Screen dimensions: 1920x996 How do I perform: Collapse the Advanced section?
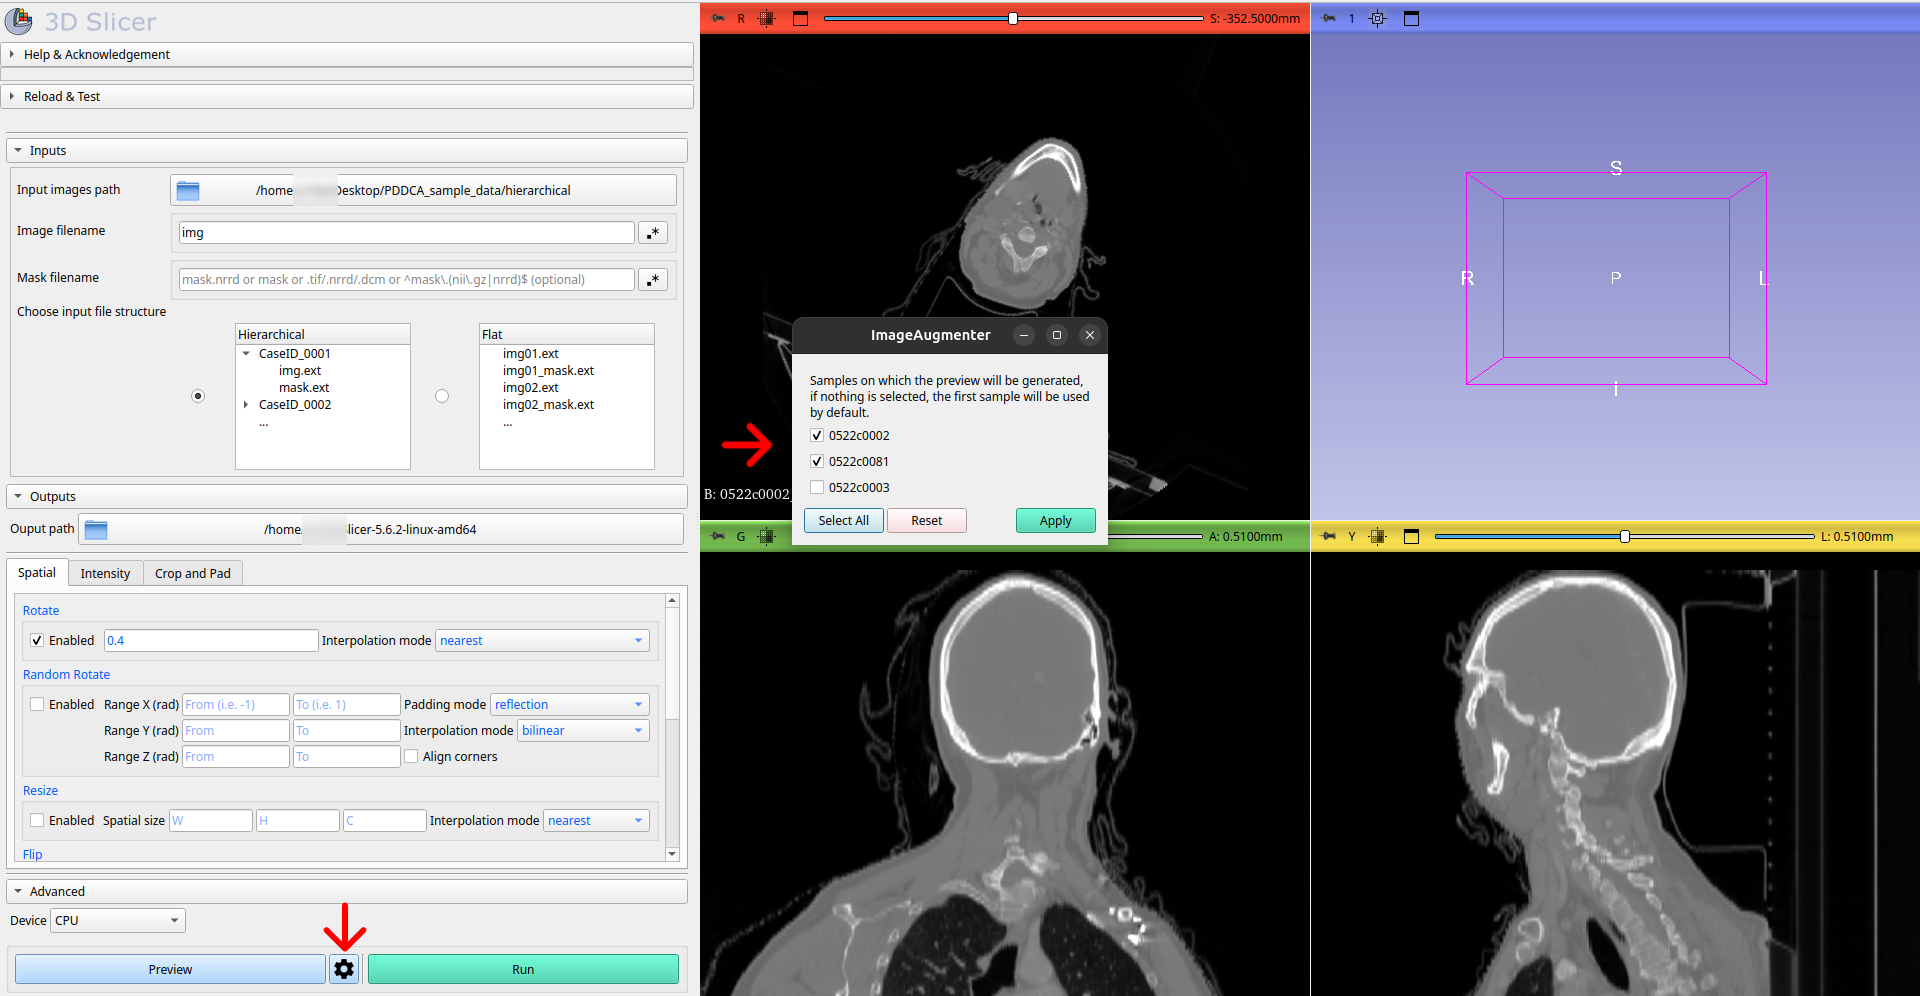pyautogui.click(x=347, y=892)
